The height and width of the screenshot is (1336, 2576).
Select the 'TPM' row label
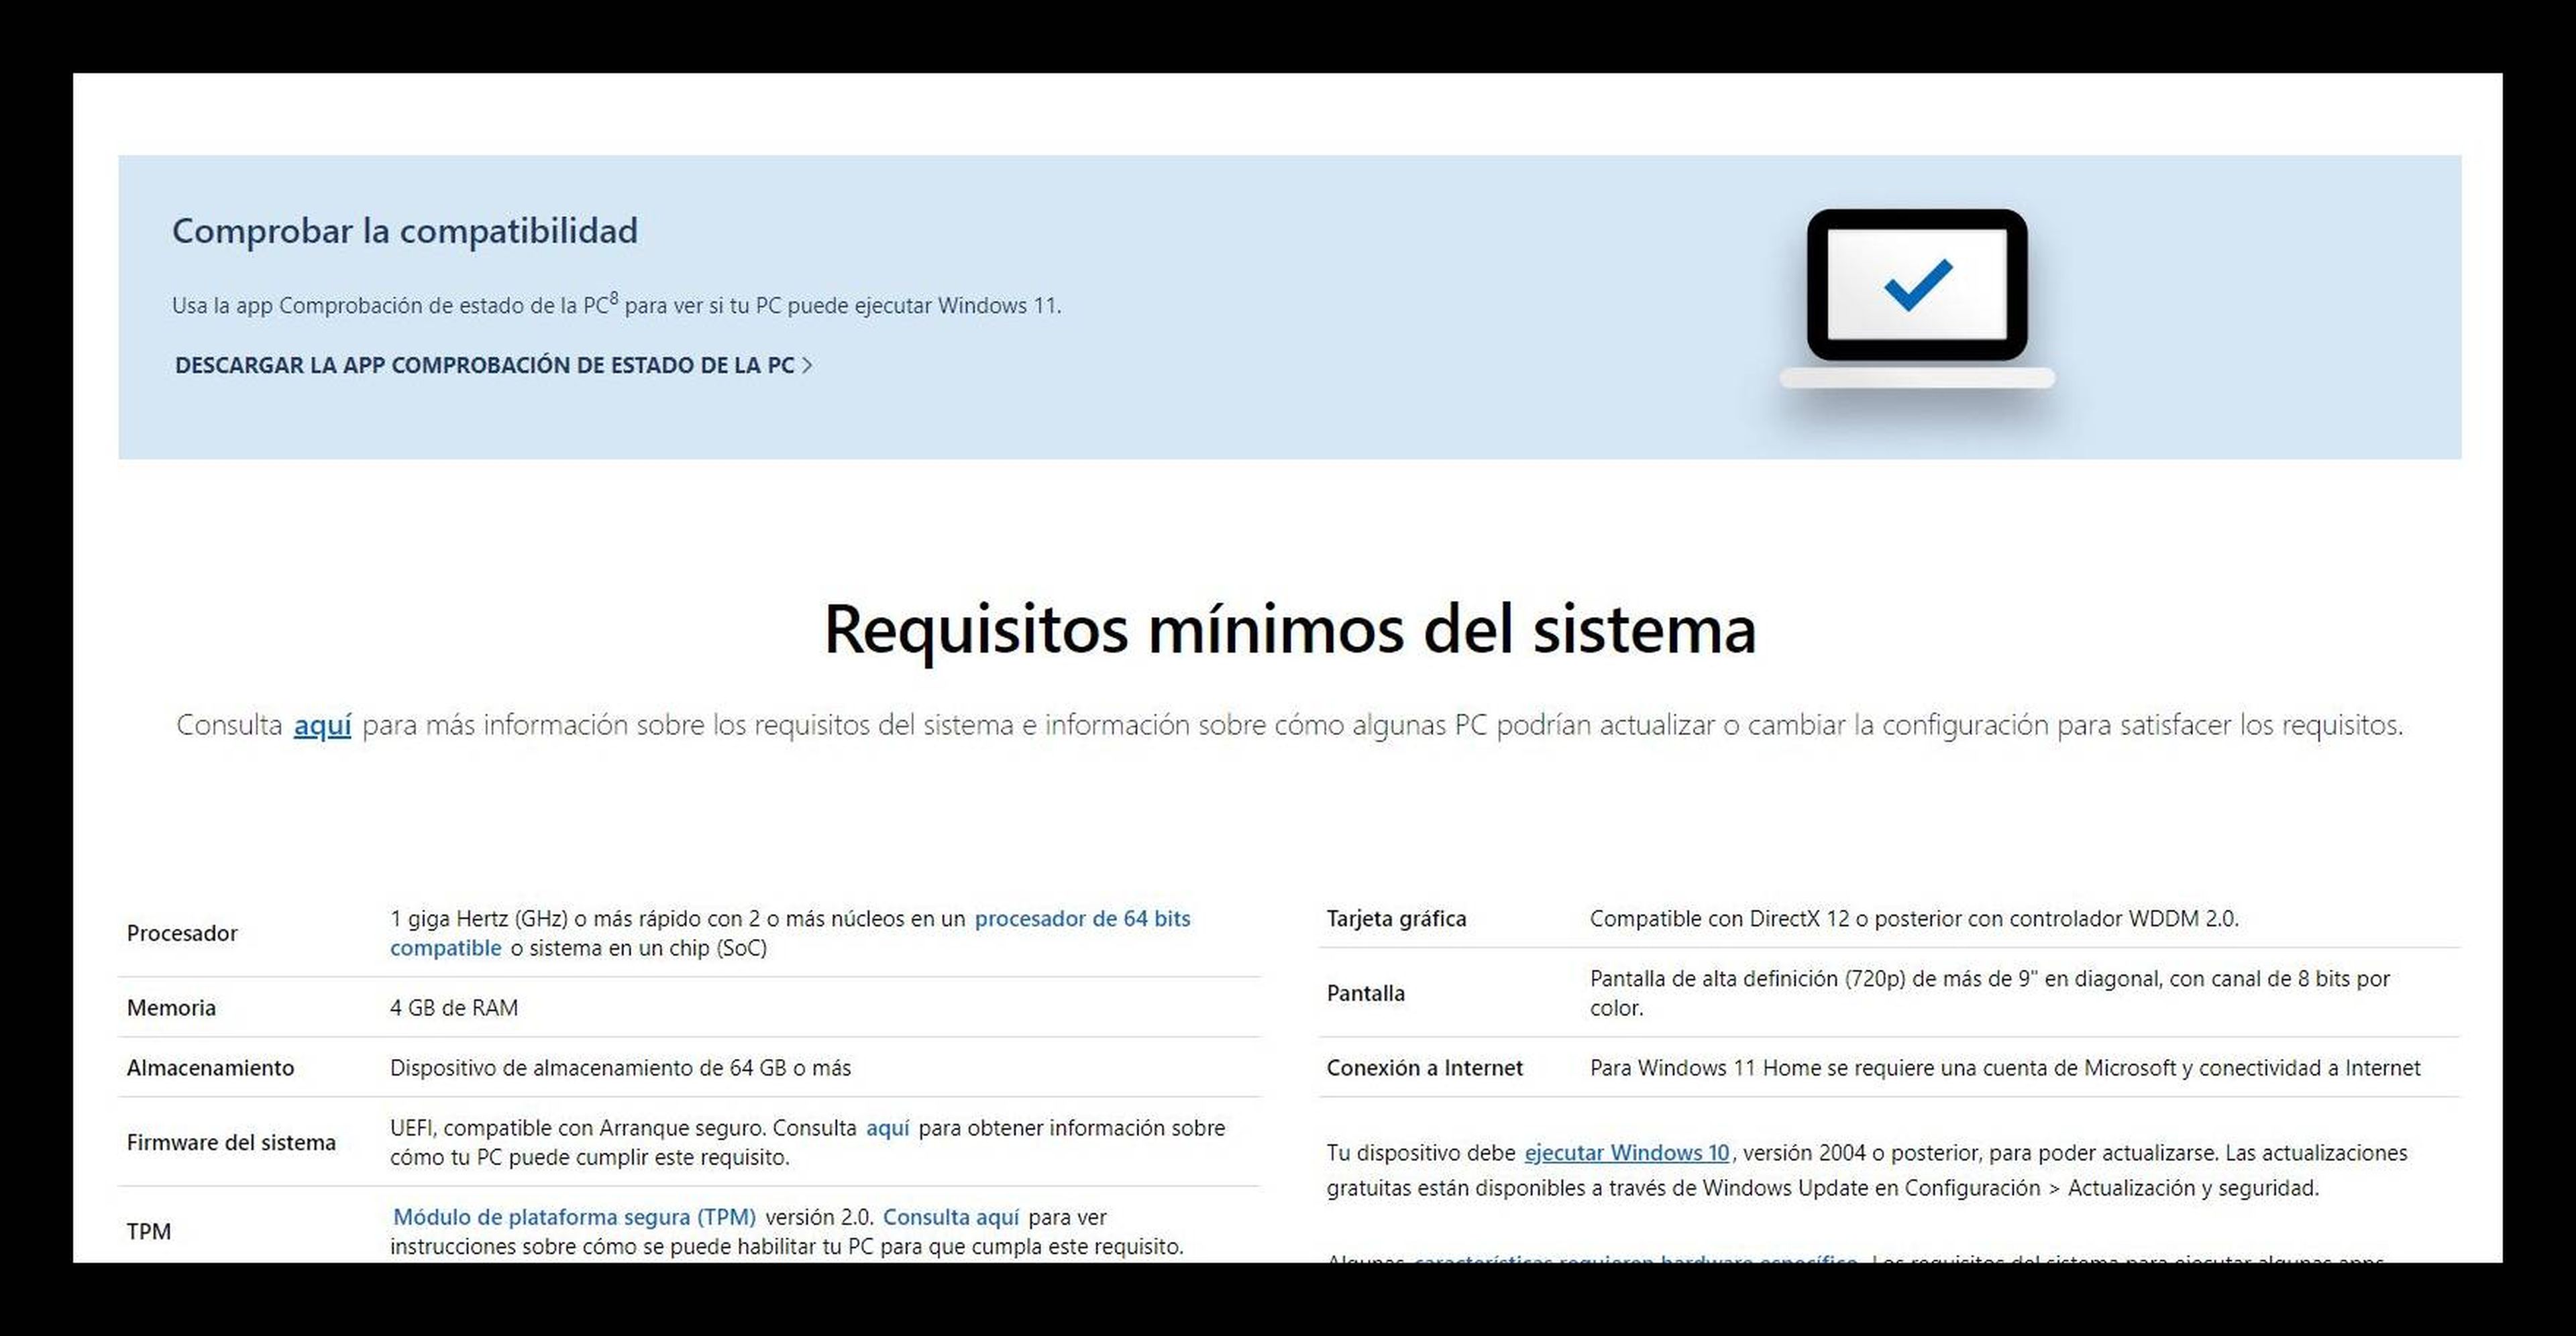[148, 1231]
